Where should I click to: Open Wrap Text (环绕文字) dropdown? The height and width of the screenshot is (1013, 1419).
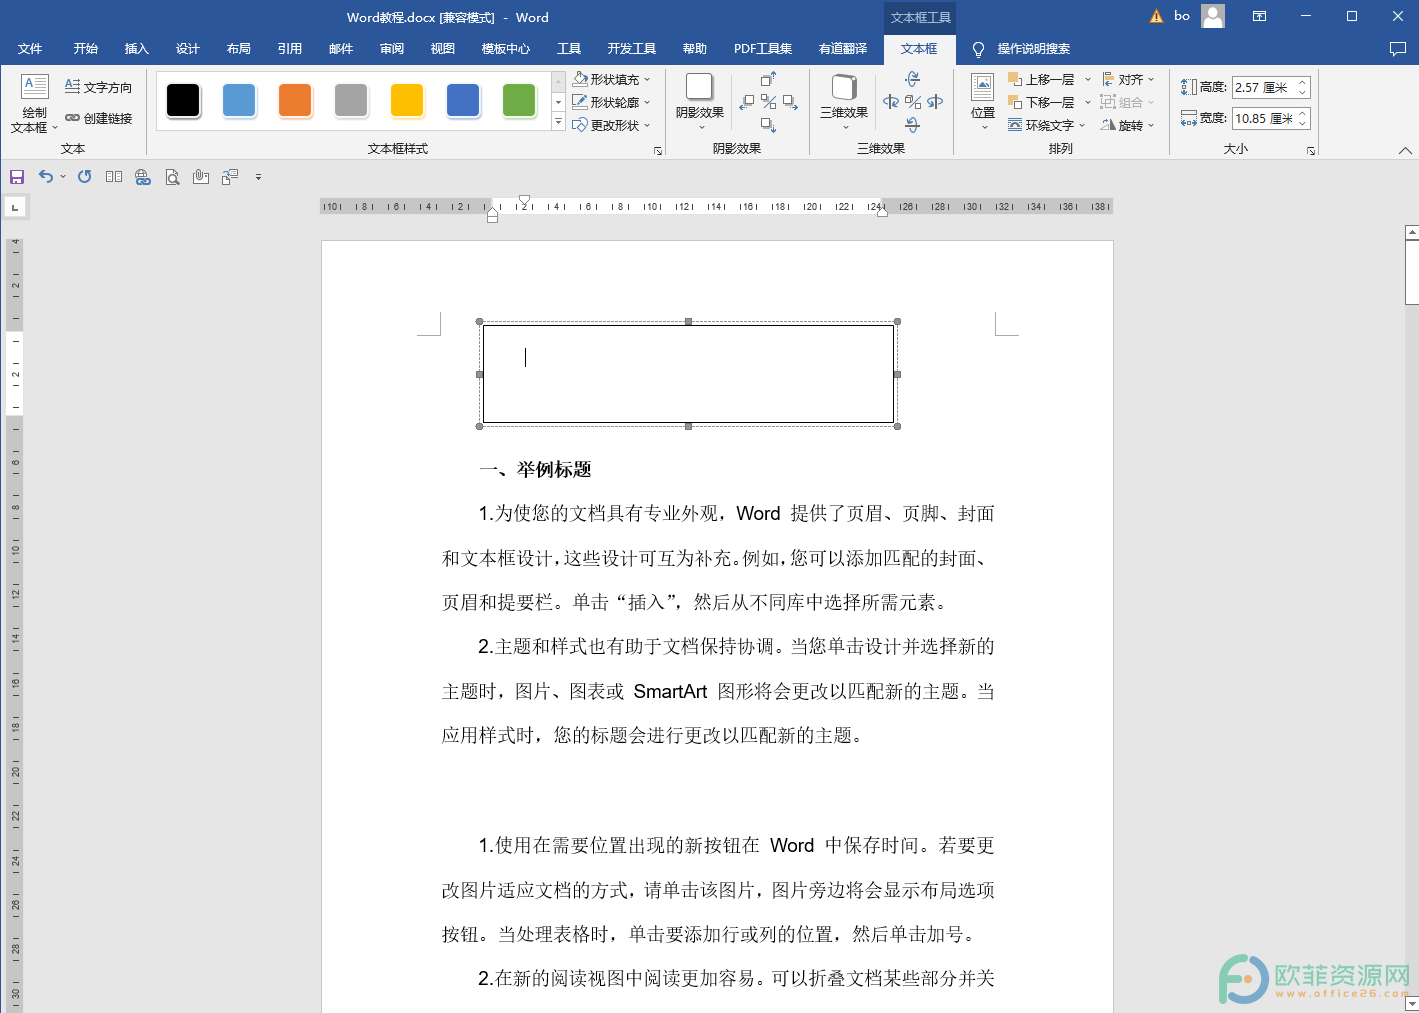click(x=1047, y=125)
